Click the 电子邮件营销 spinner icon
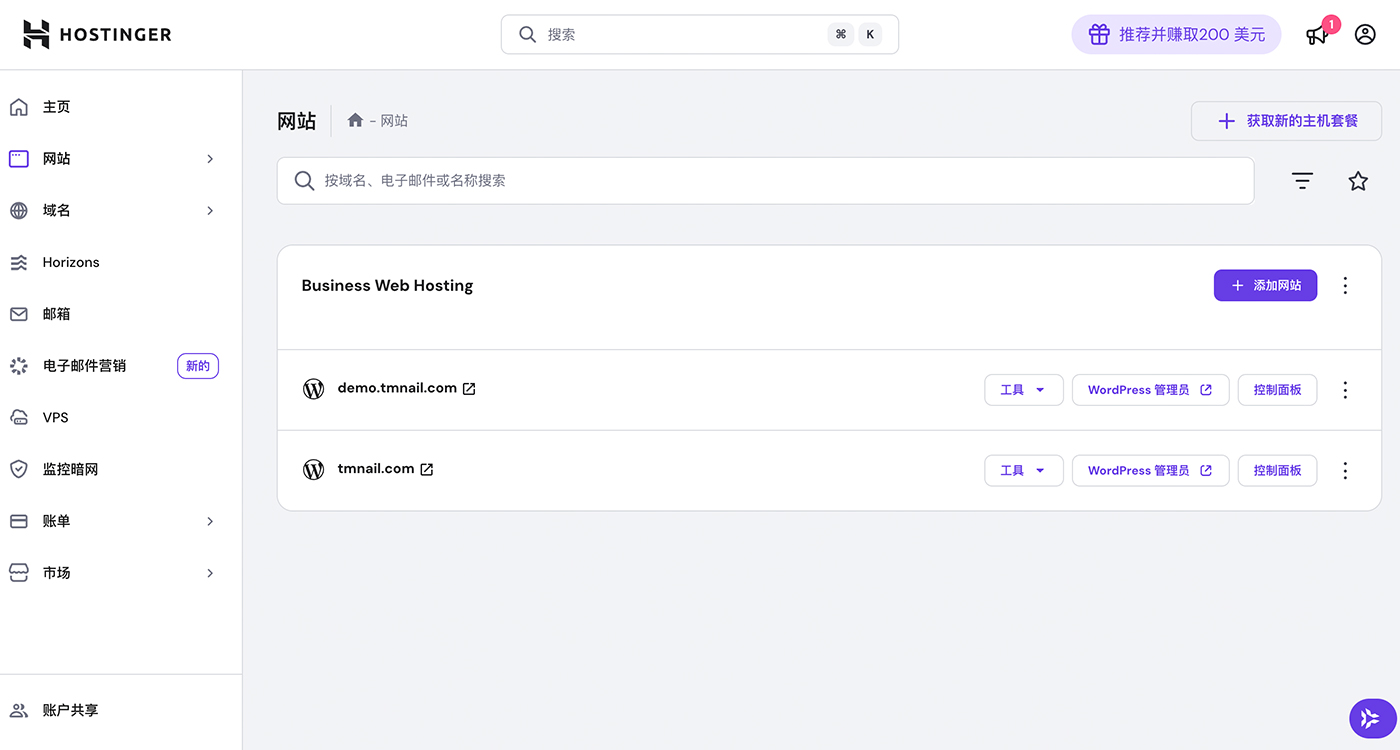Screen dimensions: 1400x750 tap(18, 366)
